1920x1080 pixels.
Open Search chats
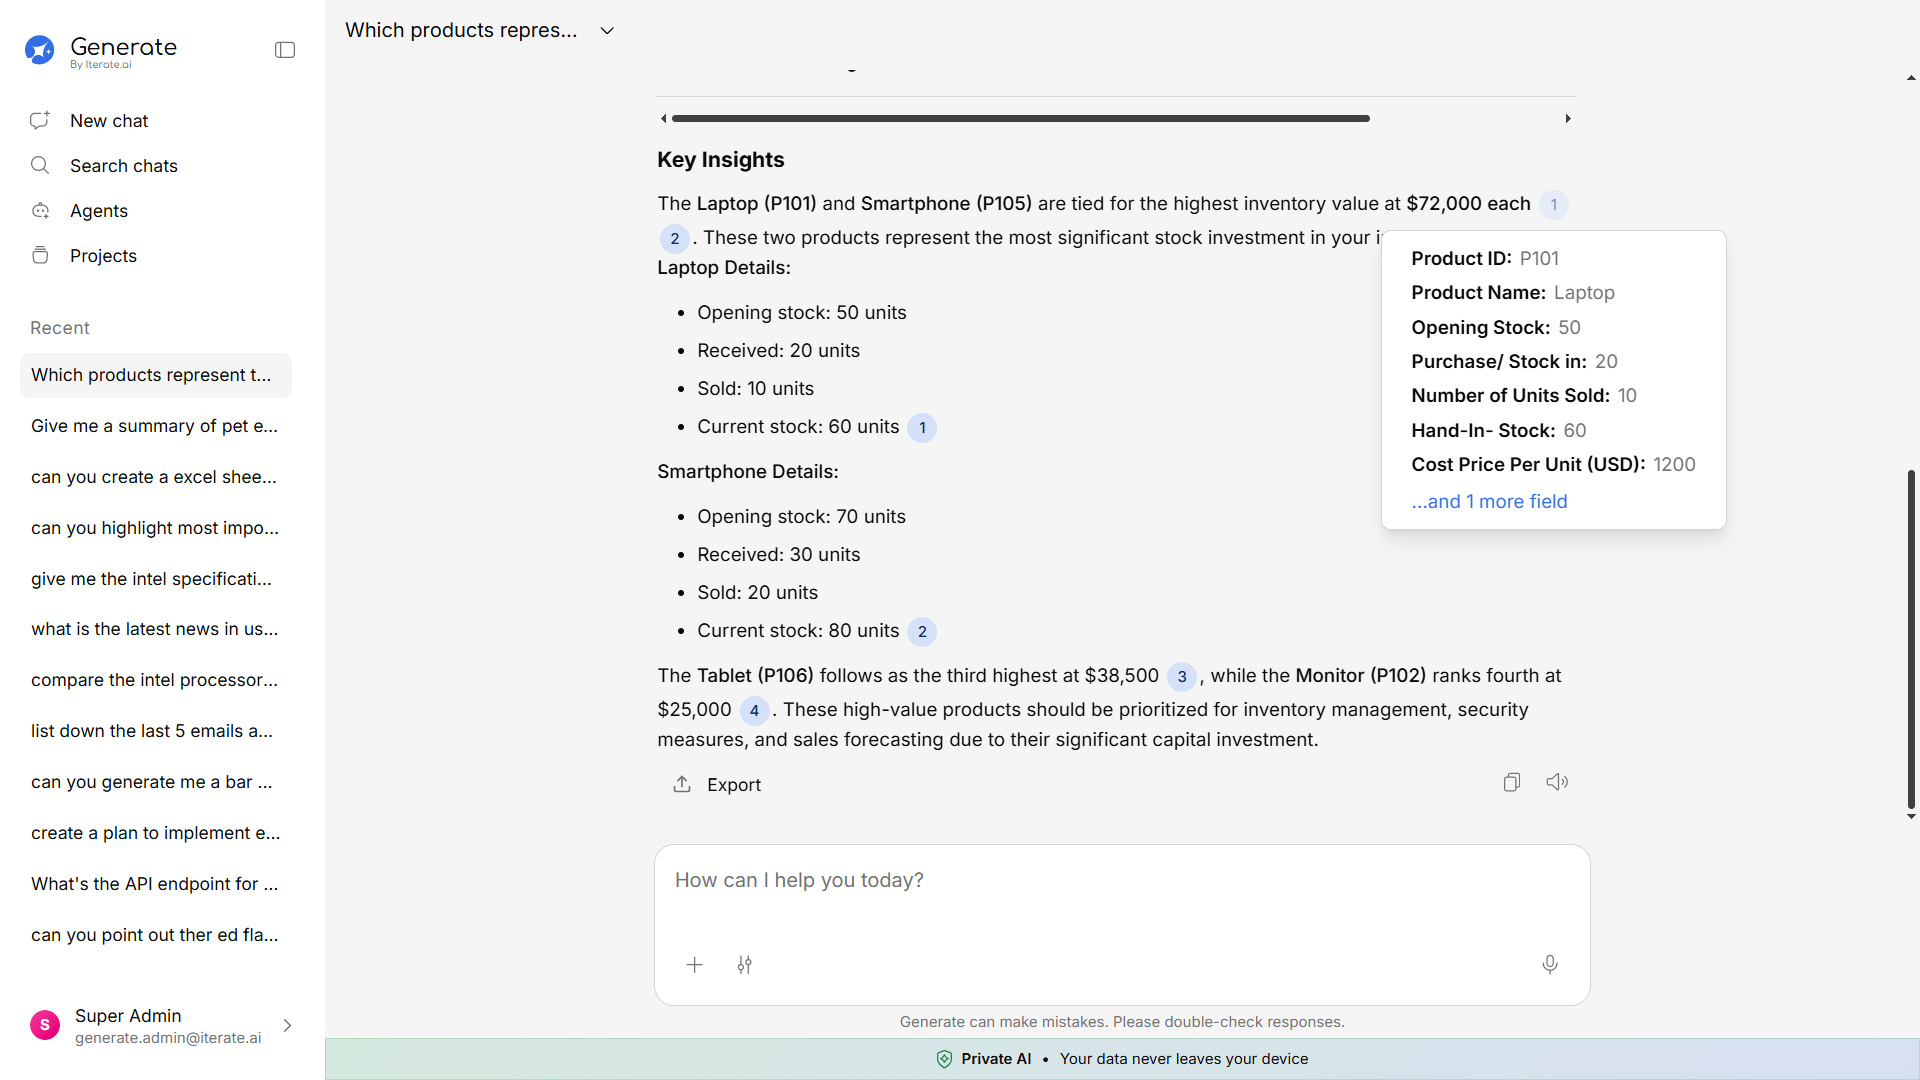123,166
